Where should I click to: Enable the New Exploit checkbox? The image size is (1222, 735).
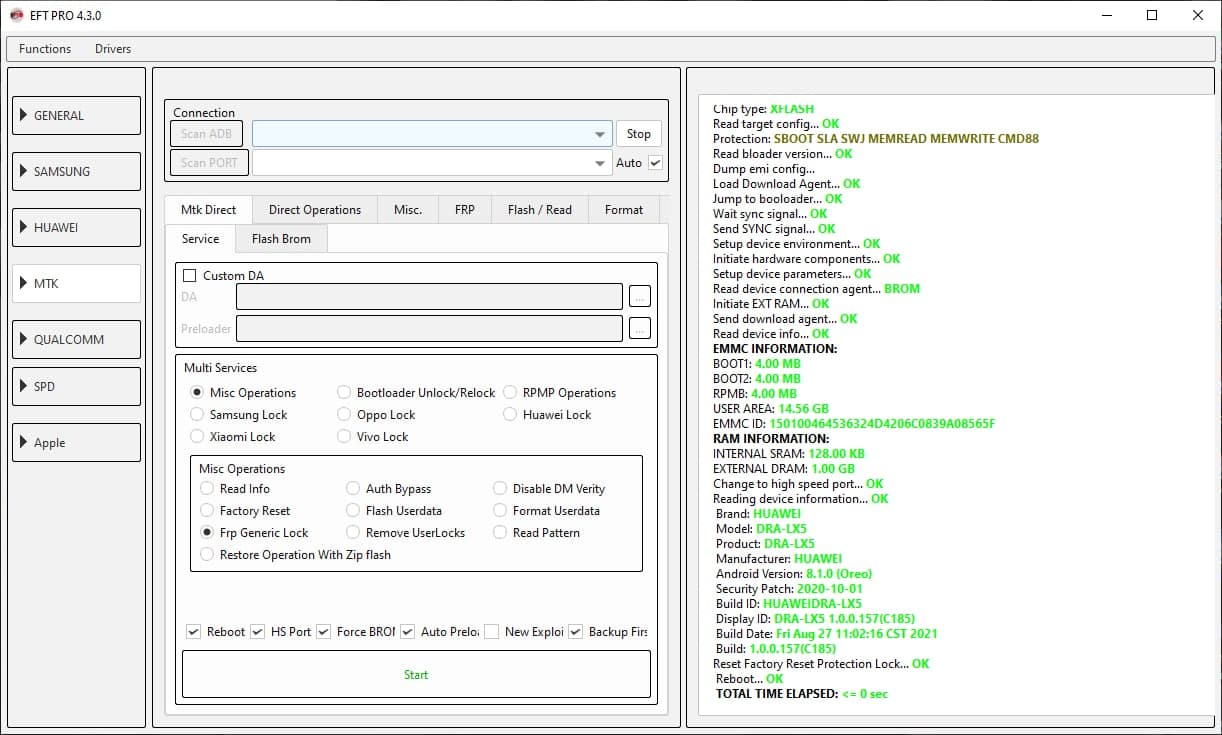pyautogui.click(x=491, y=632)
